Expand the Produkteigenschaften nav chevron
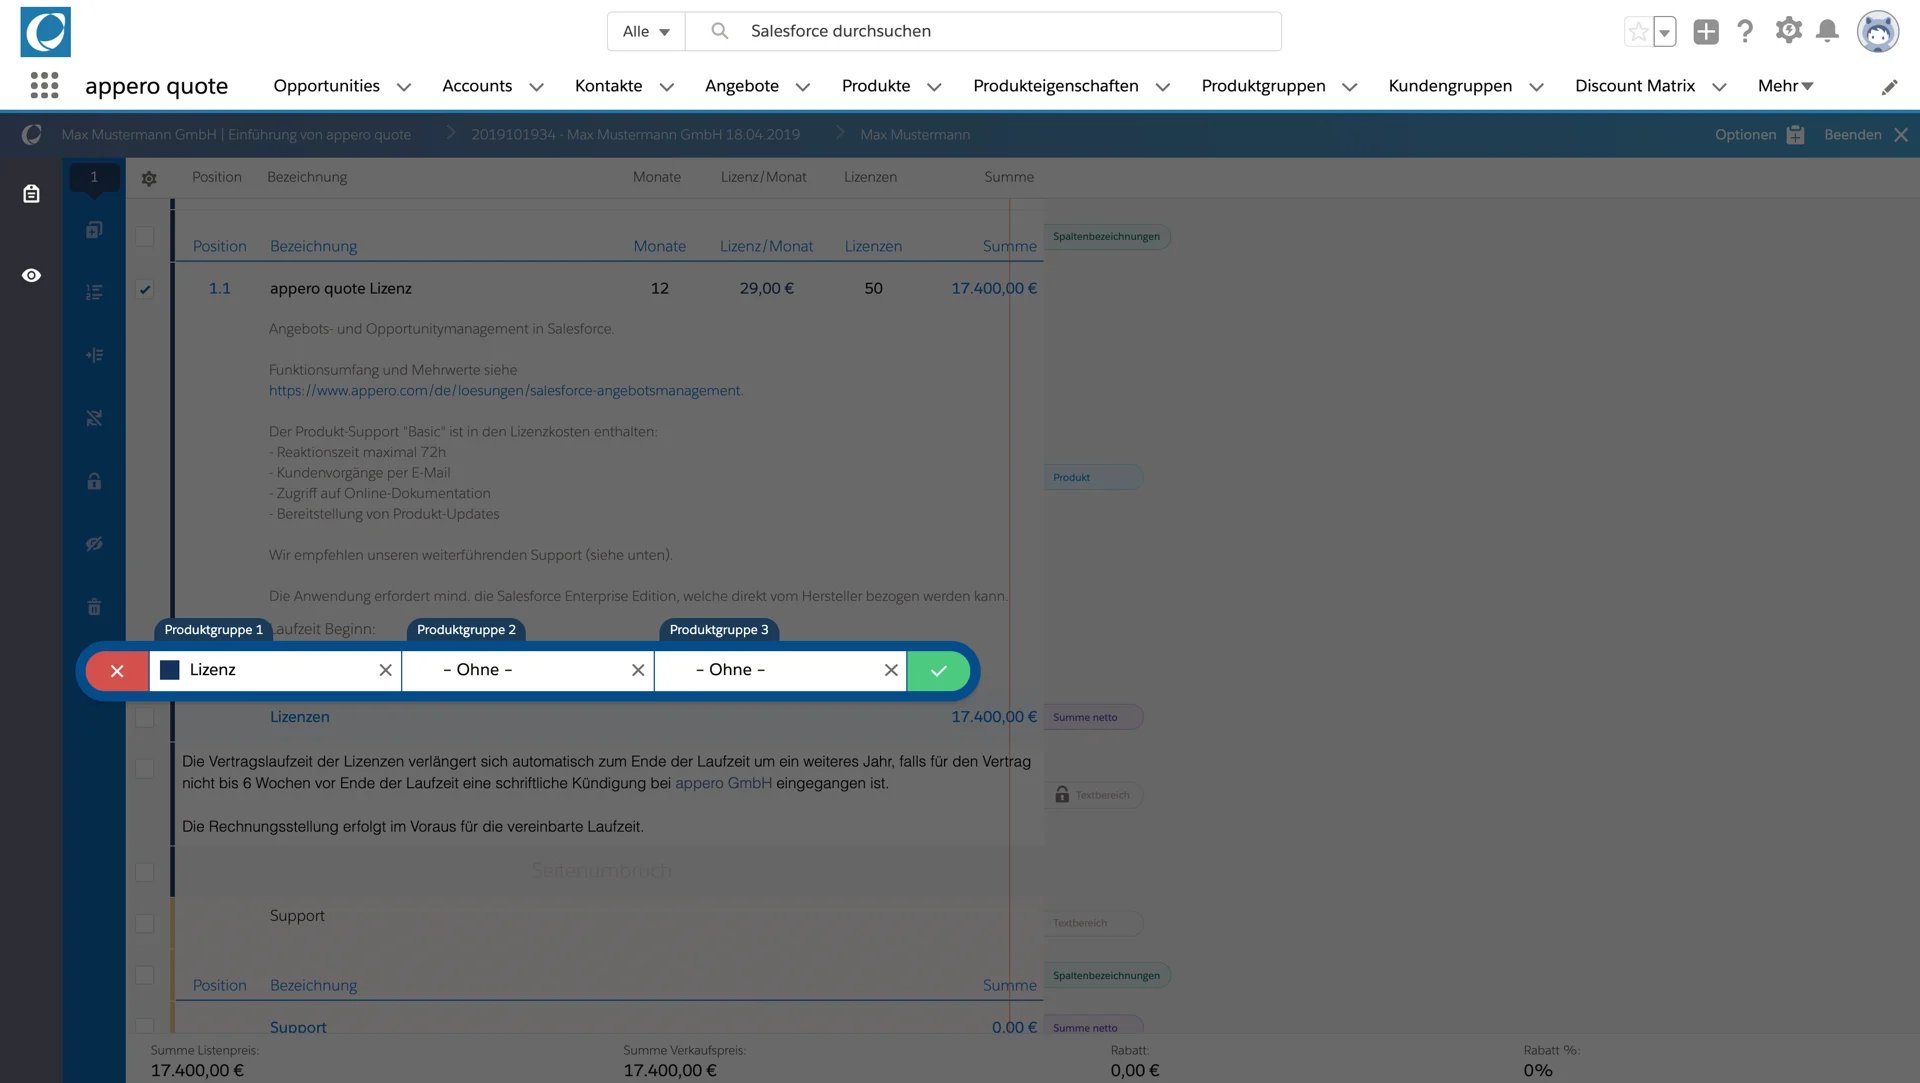This screenshot has width=1920, height=1083. pos(1163,87)
